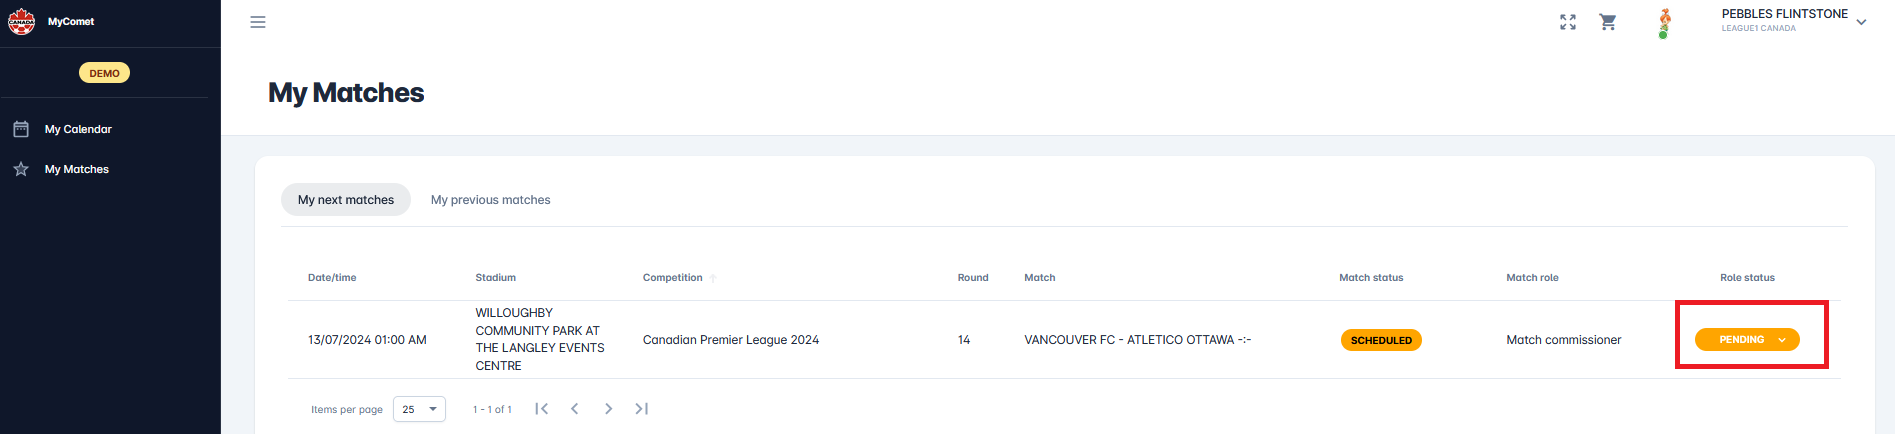The height and width of the screenshot is (434, 1895).
Task: Toggle fullscreen mode icon
Action: pyautogui.click(x=1568, y=22)
